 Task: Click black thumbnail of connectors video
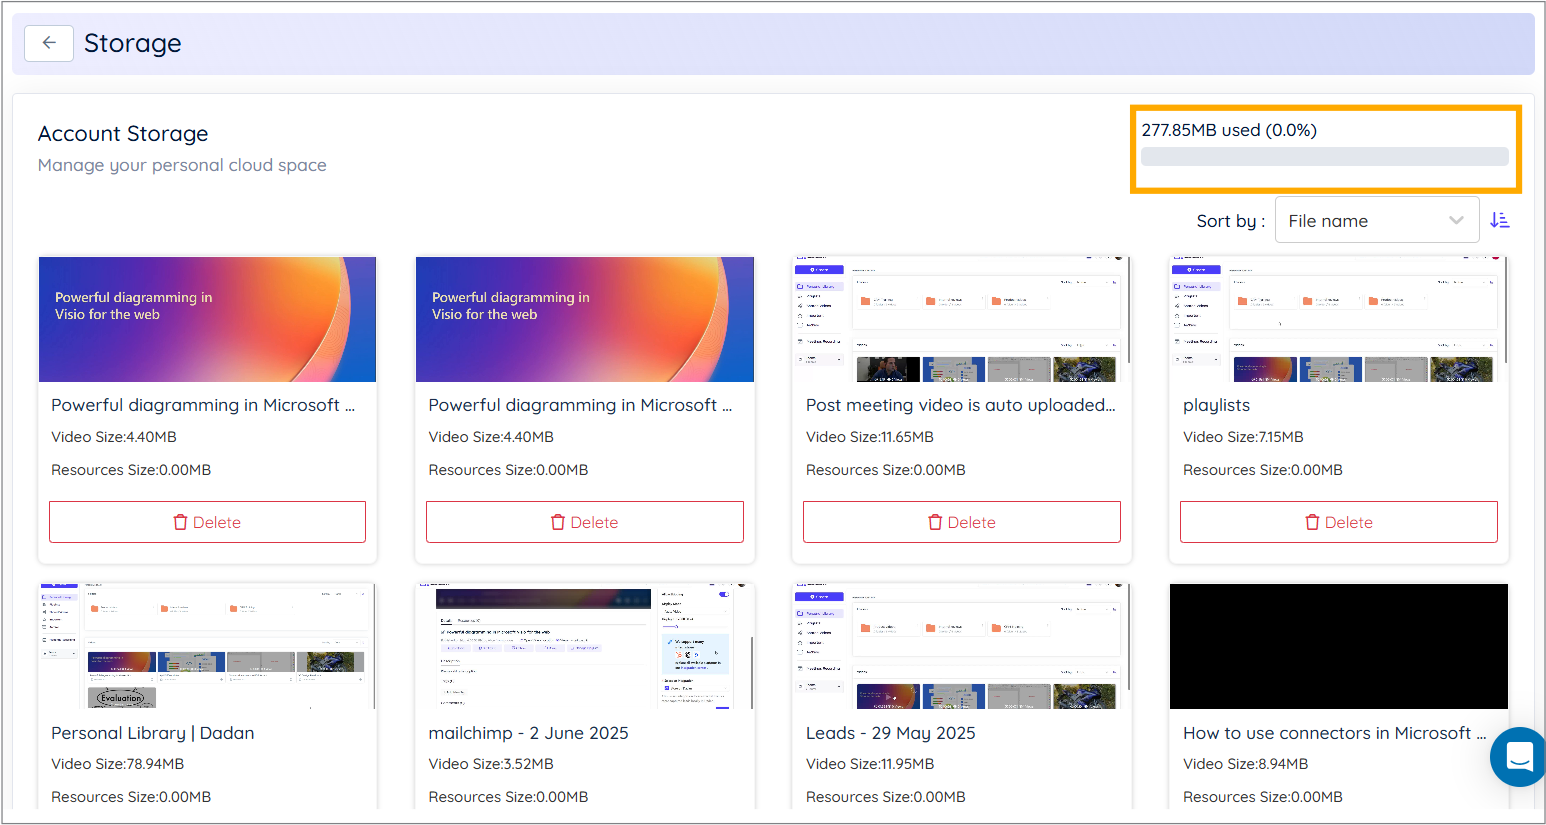1338,646
